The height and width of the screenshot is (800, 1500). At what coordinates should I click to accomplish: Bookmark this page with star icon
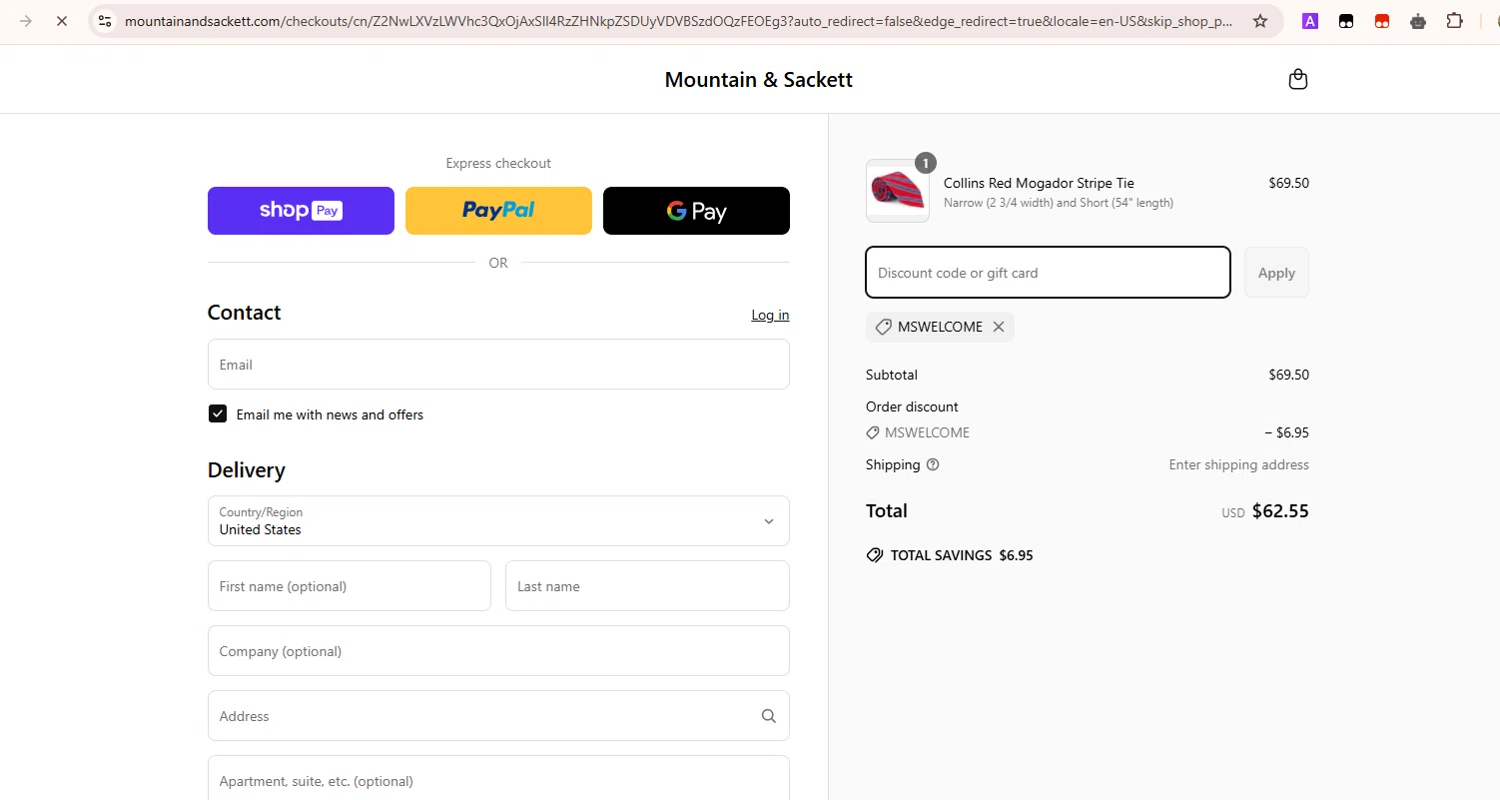pos(1260,20)
